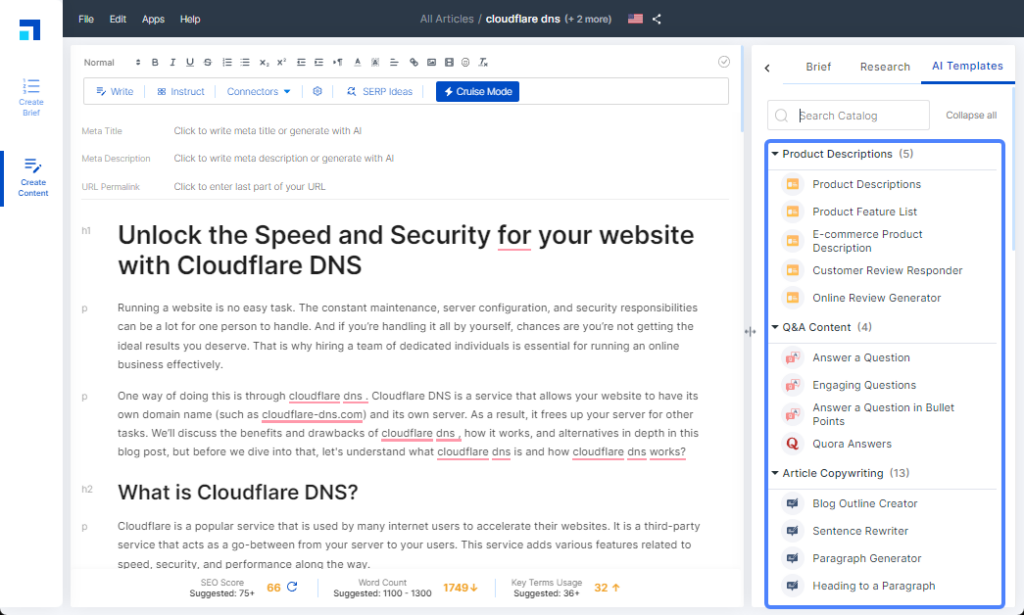Insert a hyperlink
The height and width of the screenshot is (615, 1024).
coord(413,63)
